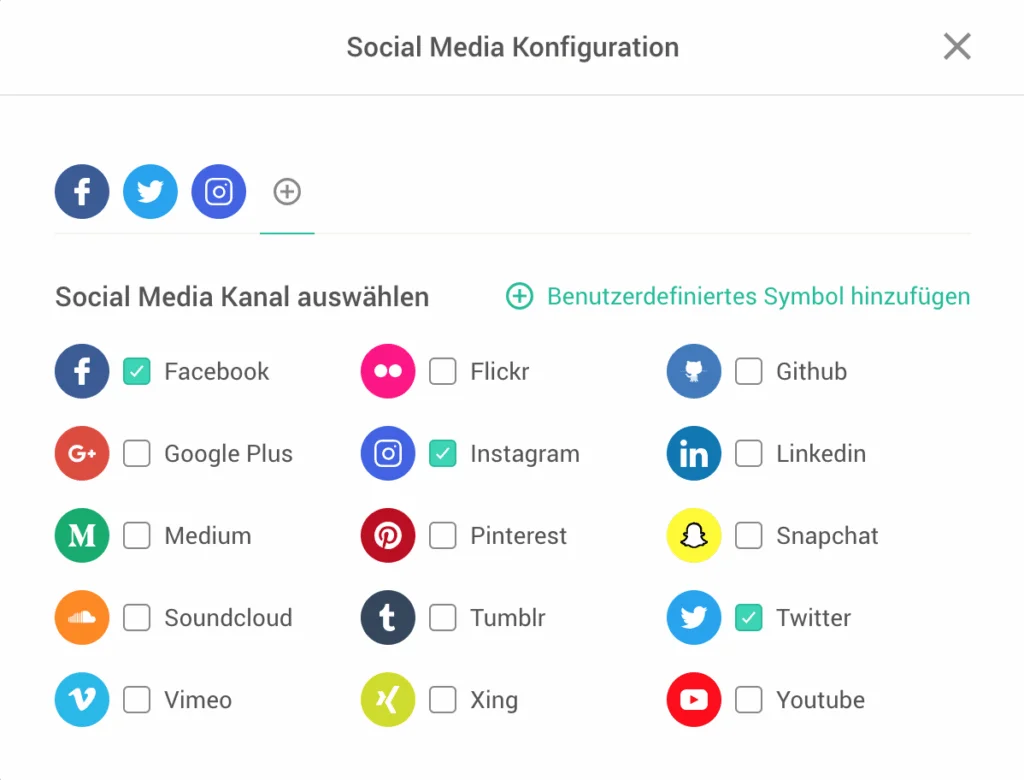Select the plus tab to add channel
This screenshot has height=780, width=1024.
287,191
